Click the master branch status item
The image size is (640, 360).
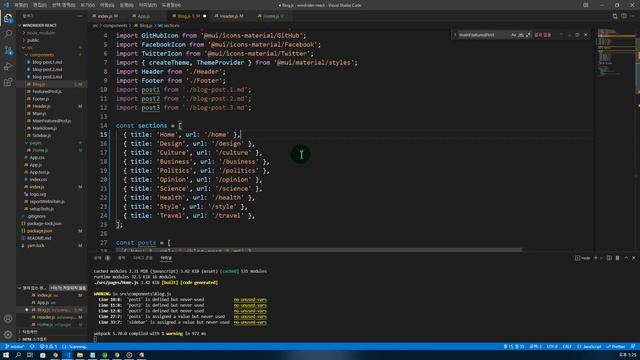tap(15, 347)
